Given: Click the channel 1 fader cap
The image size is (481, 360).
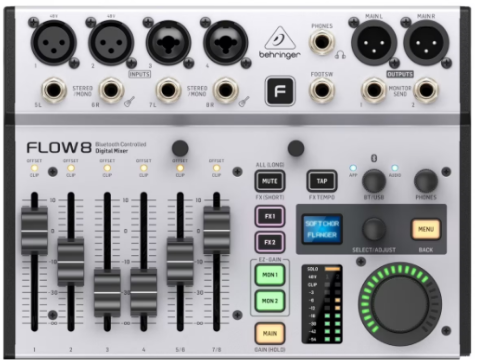Looking at the screenshot, I should [x=35, y=231].
